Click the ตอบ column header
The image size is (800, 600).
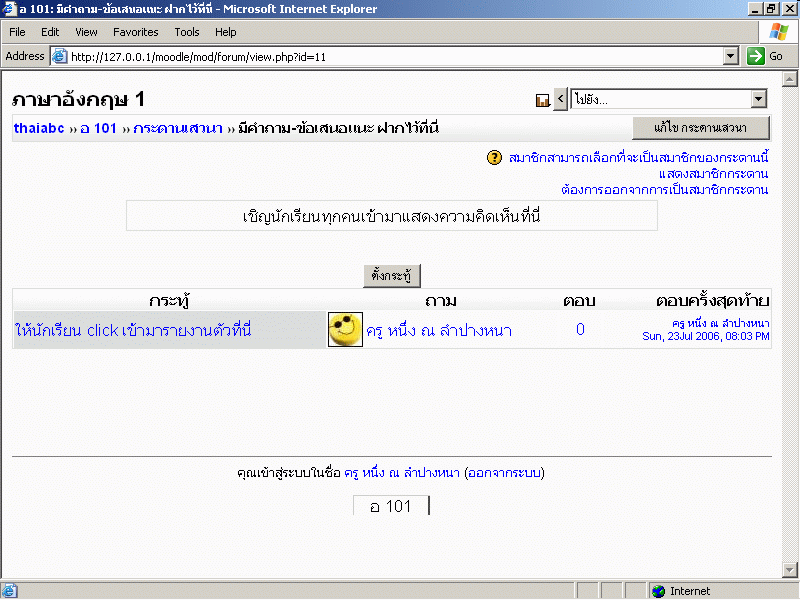(x=580, y=301)
